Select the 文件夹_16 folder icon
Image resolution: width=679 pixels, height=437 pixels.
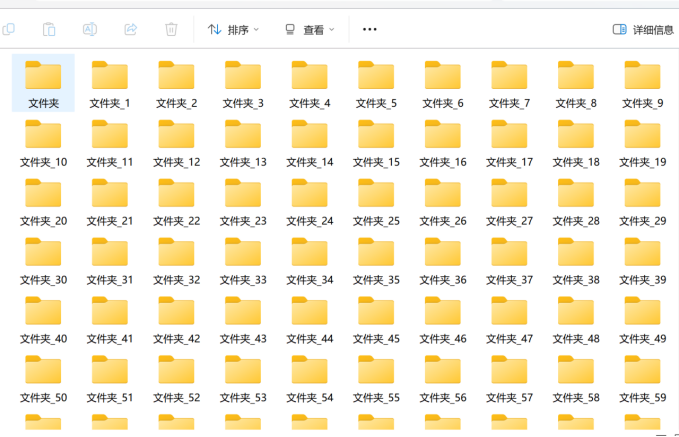pos(443,134)
